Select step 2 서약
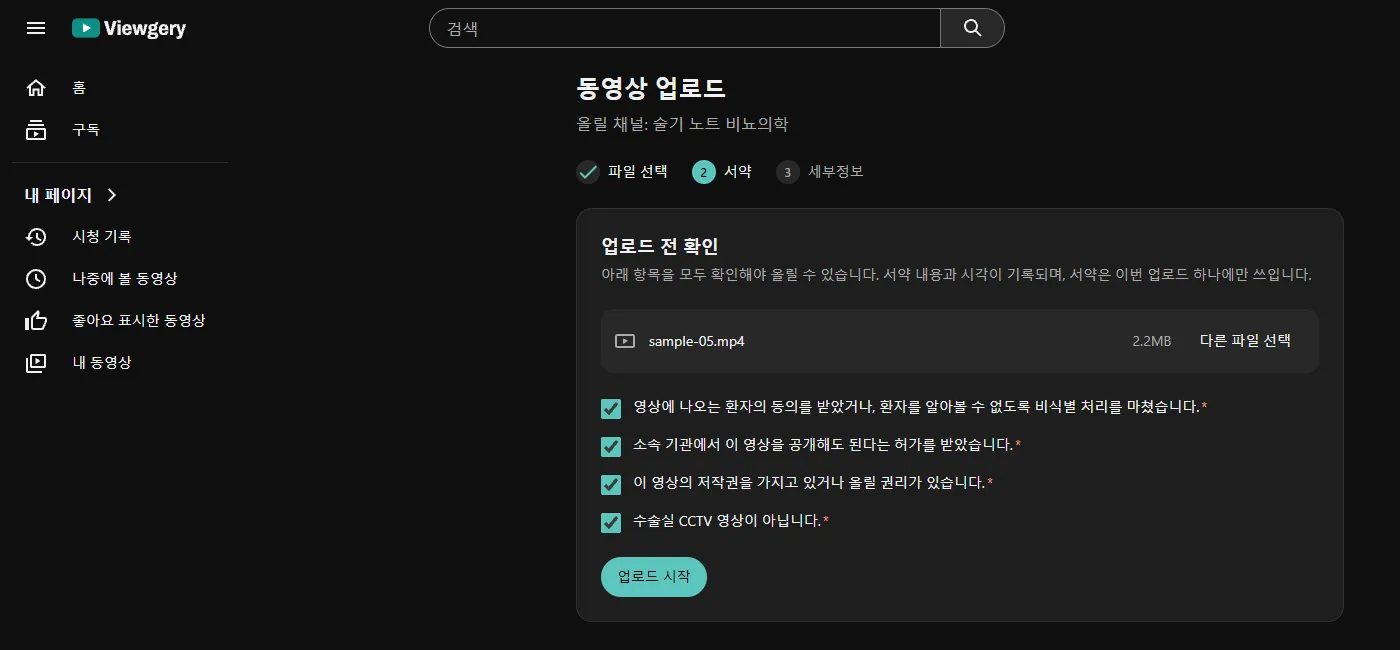Image resolution: width=1400 pixels, height=650 pixels. [722, 172]
